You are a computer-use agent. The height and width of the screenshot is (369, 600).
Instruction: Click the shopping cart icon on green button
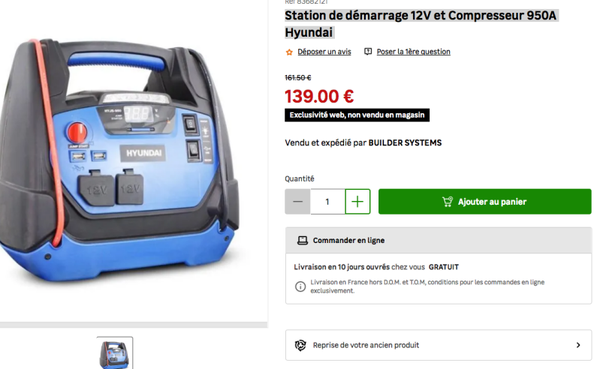[447, 201]
